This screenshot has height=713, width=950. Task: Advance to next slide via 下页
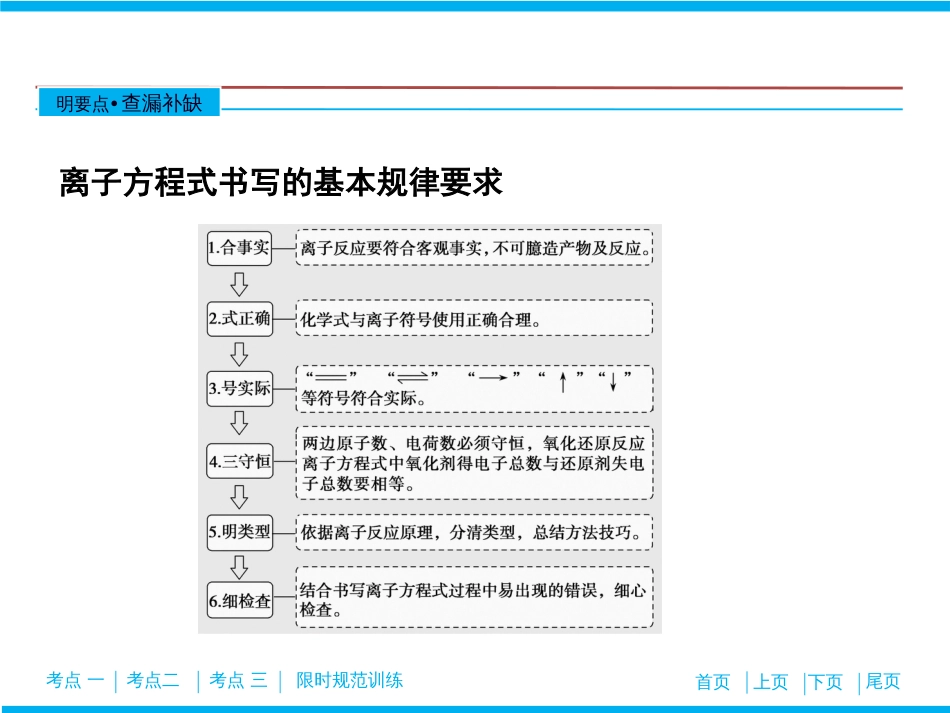pyautogui.click(x=826, y=682)
